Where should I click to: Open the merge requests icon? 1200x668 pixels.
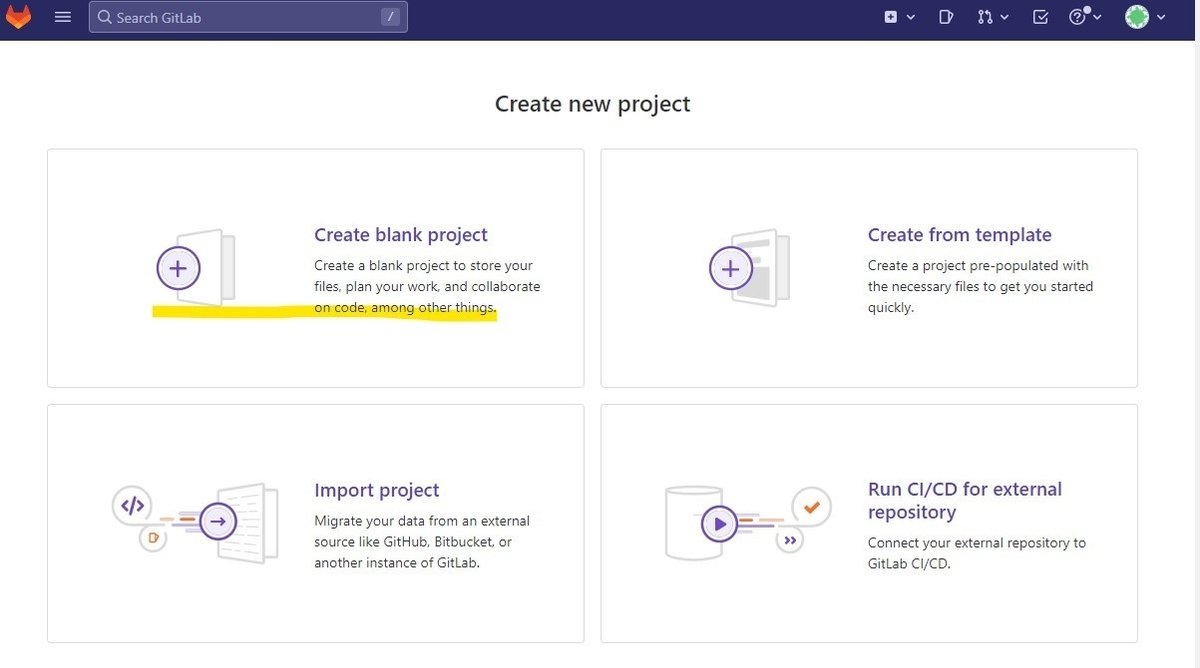(x=985, y=16)
